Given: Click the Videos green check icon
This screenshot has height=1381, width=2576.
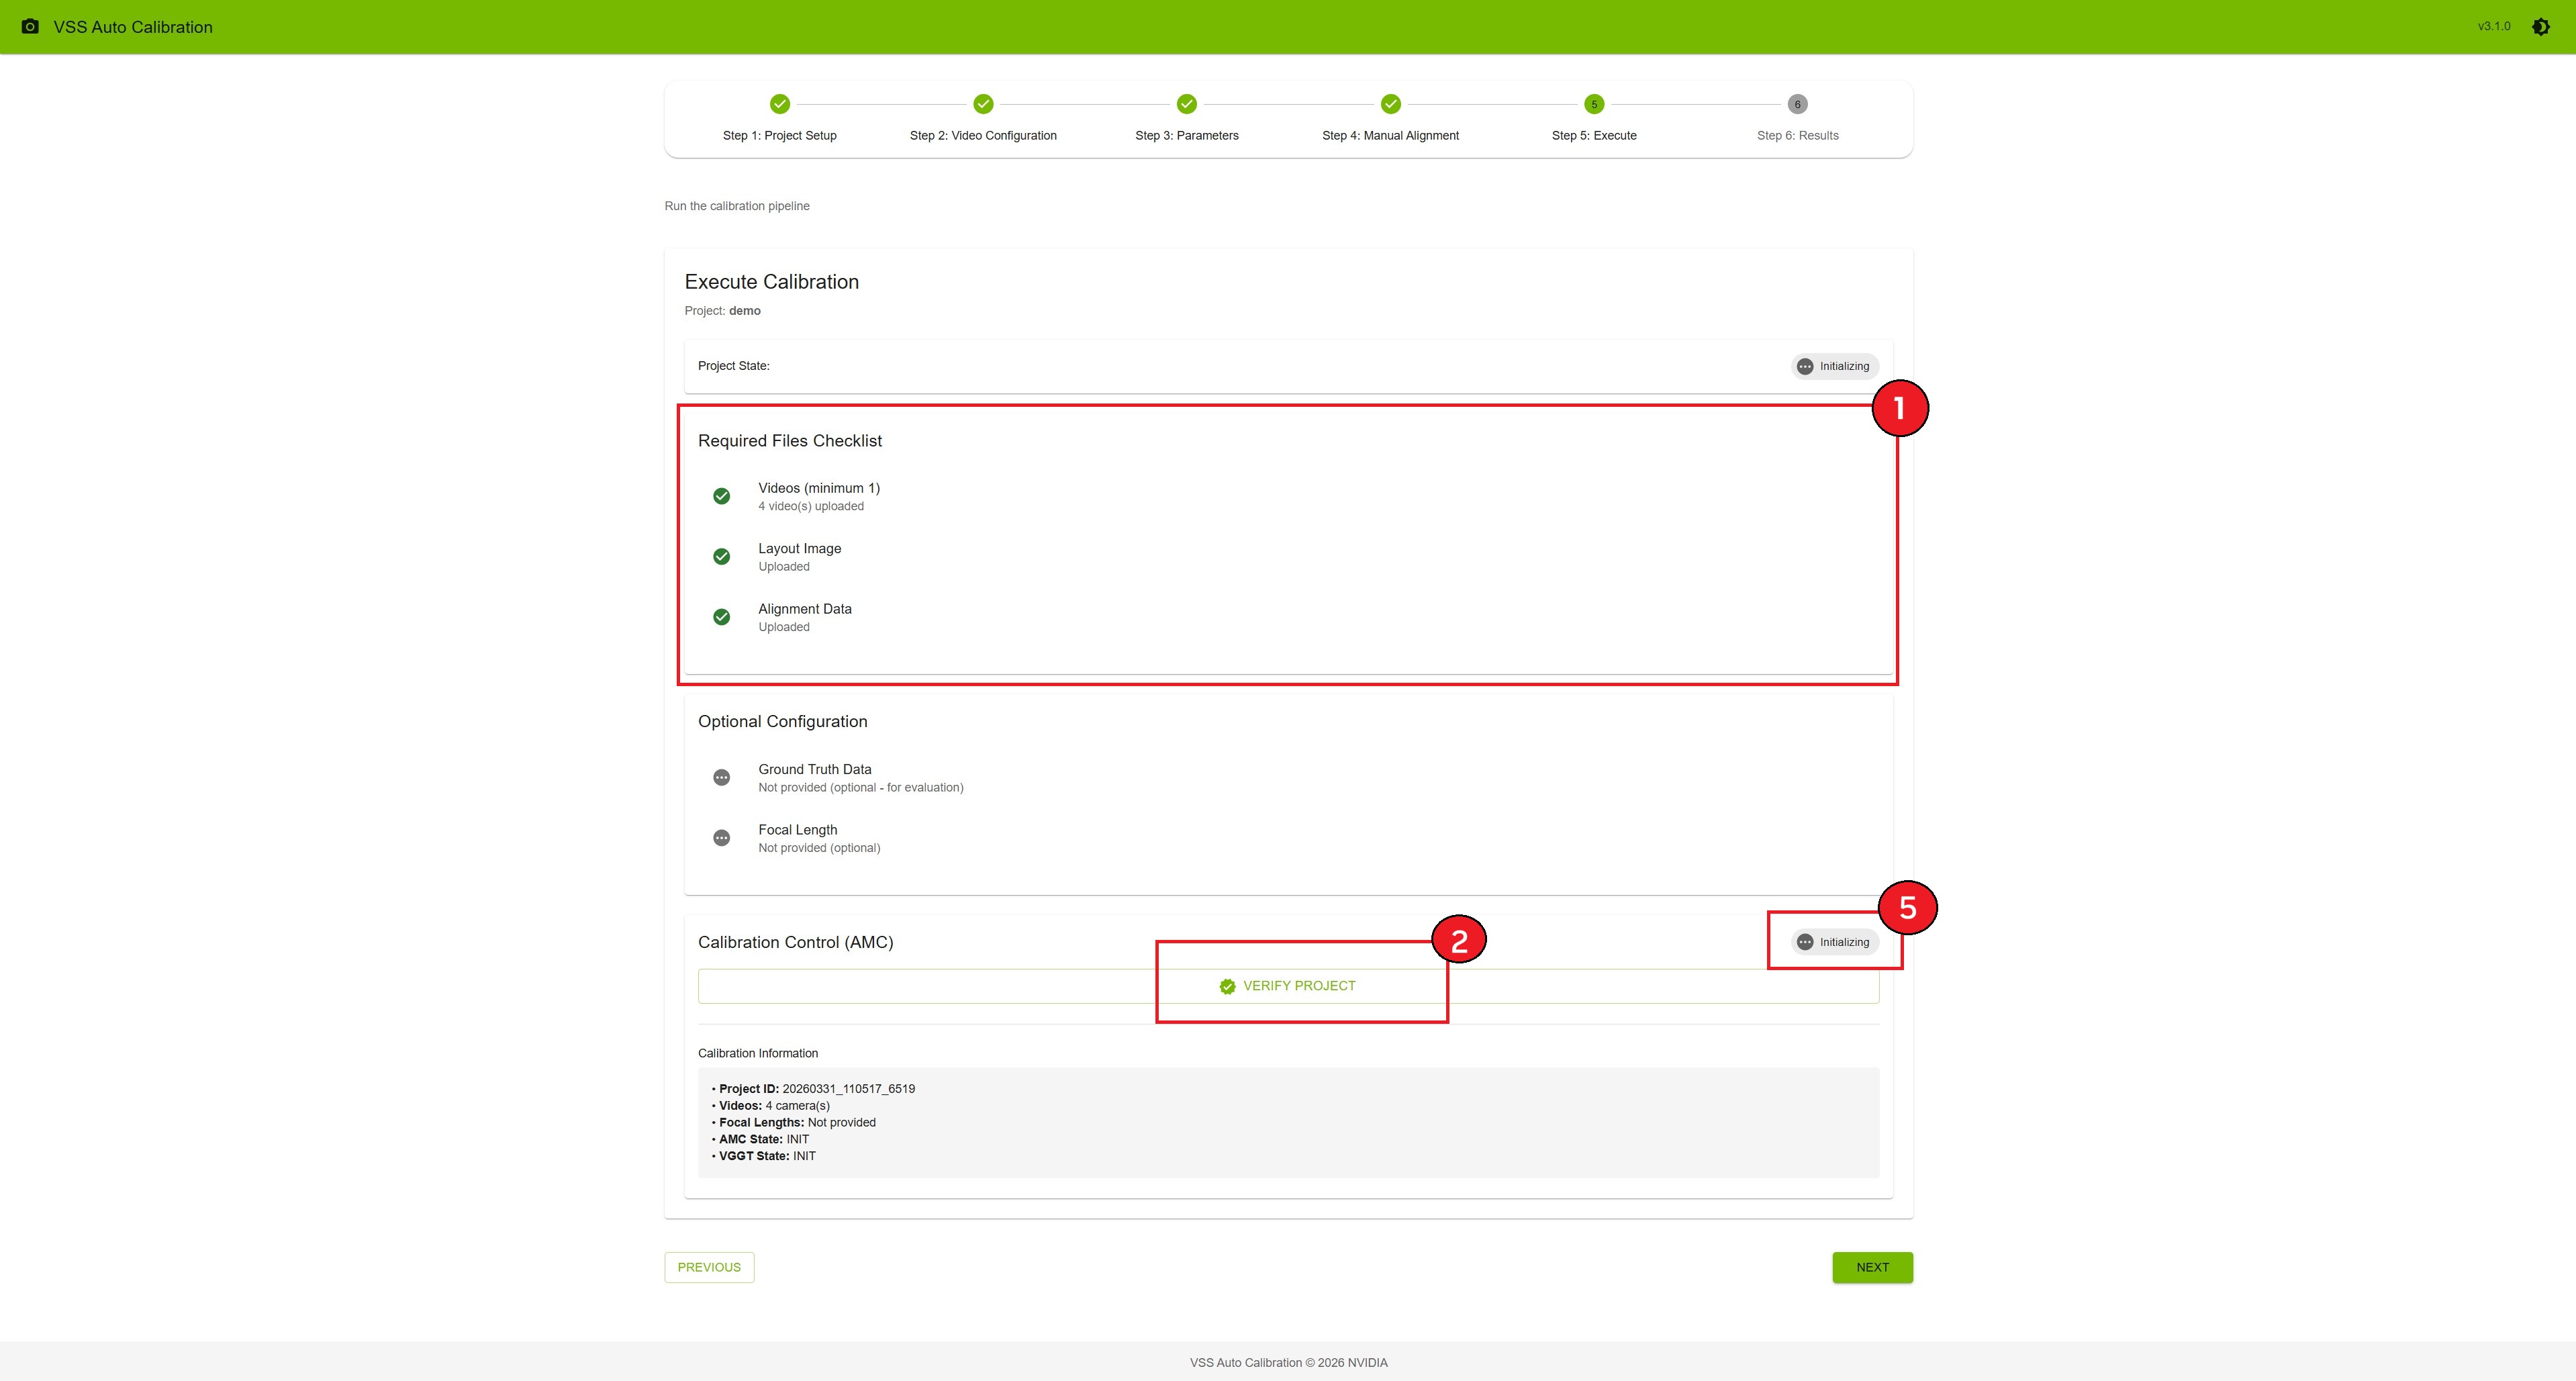Looking at the screenshot, I should click(x=721, y=496).
